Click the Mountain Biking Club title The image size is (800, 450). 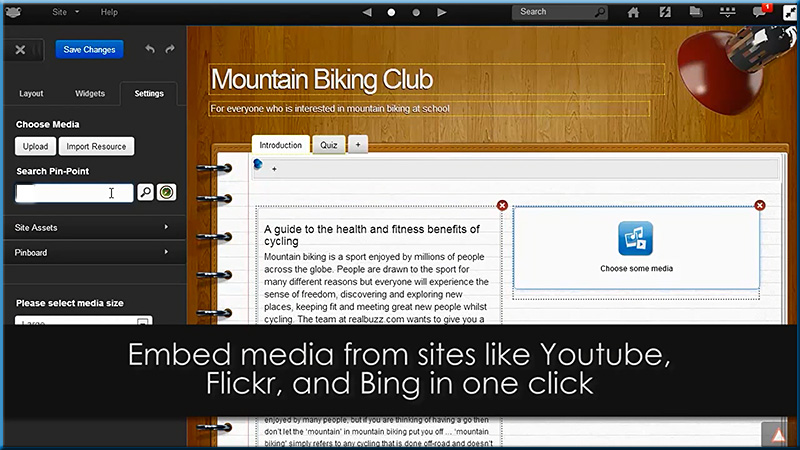tap(322, 80)
